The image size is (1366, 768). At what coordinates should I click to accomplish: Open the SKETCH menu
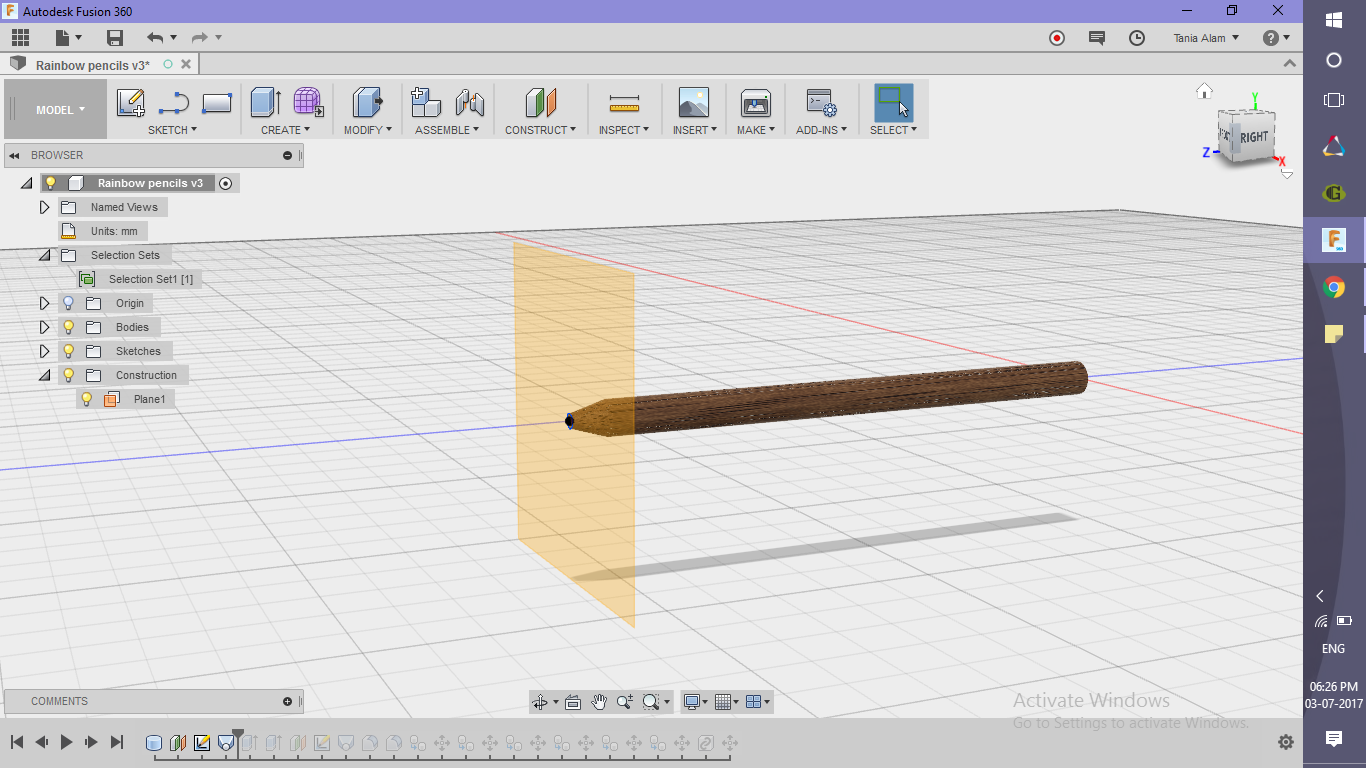tap(172, 130)
